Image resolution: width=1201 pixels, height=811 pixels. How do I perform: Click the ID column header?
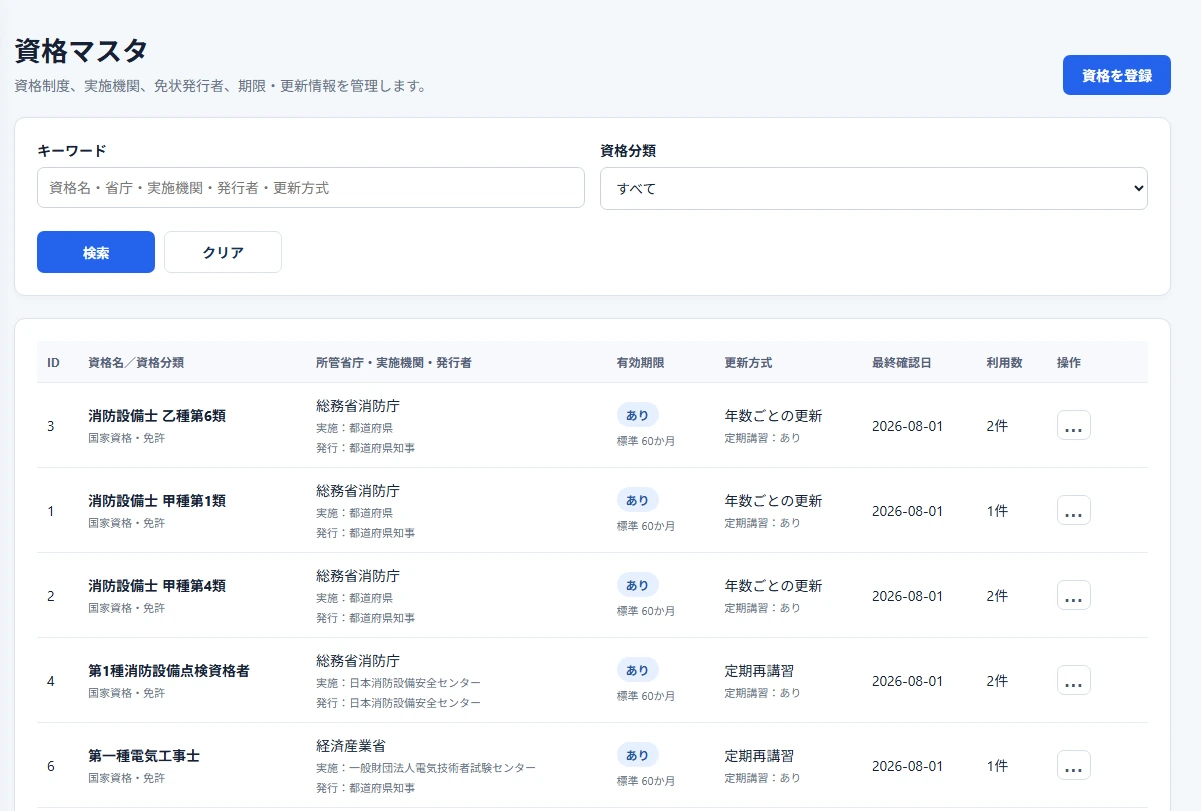pos(53,362)
